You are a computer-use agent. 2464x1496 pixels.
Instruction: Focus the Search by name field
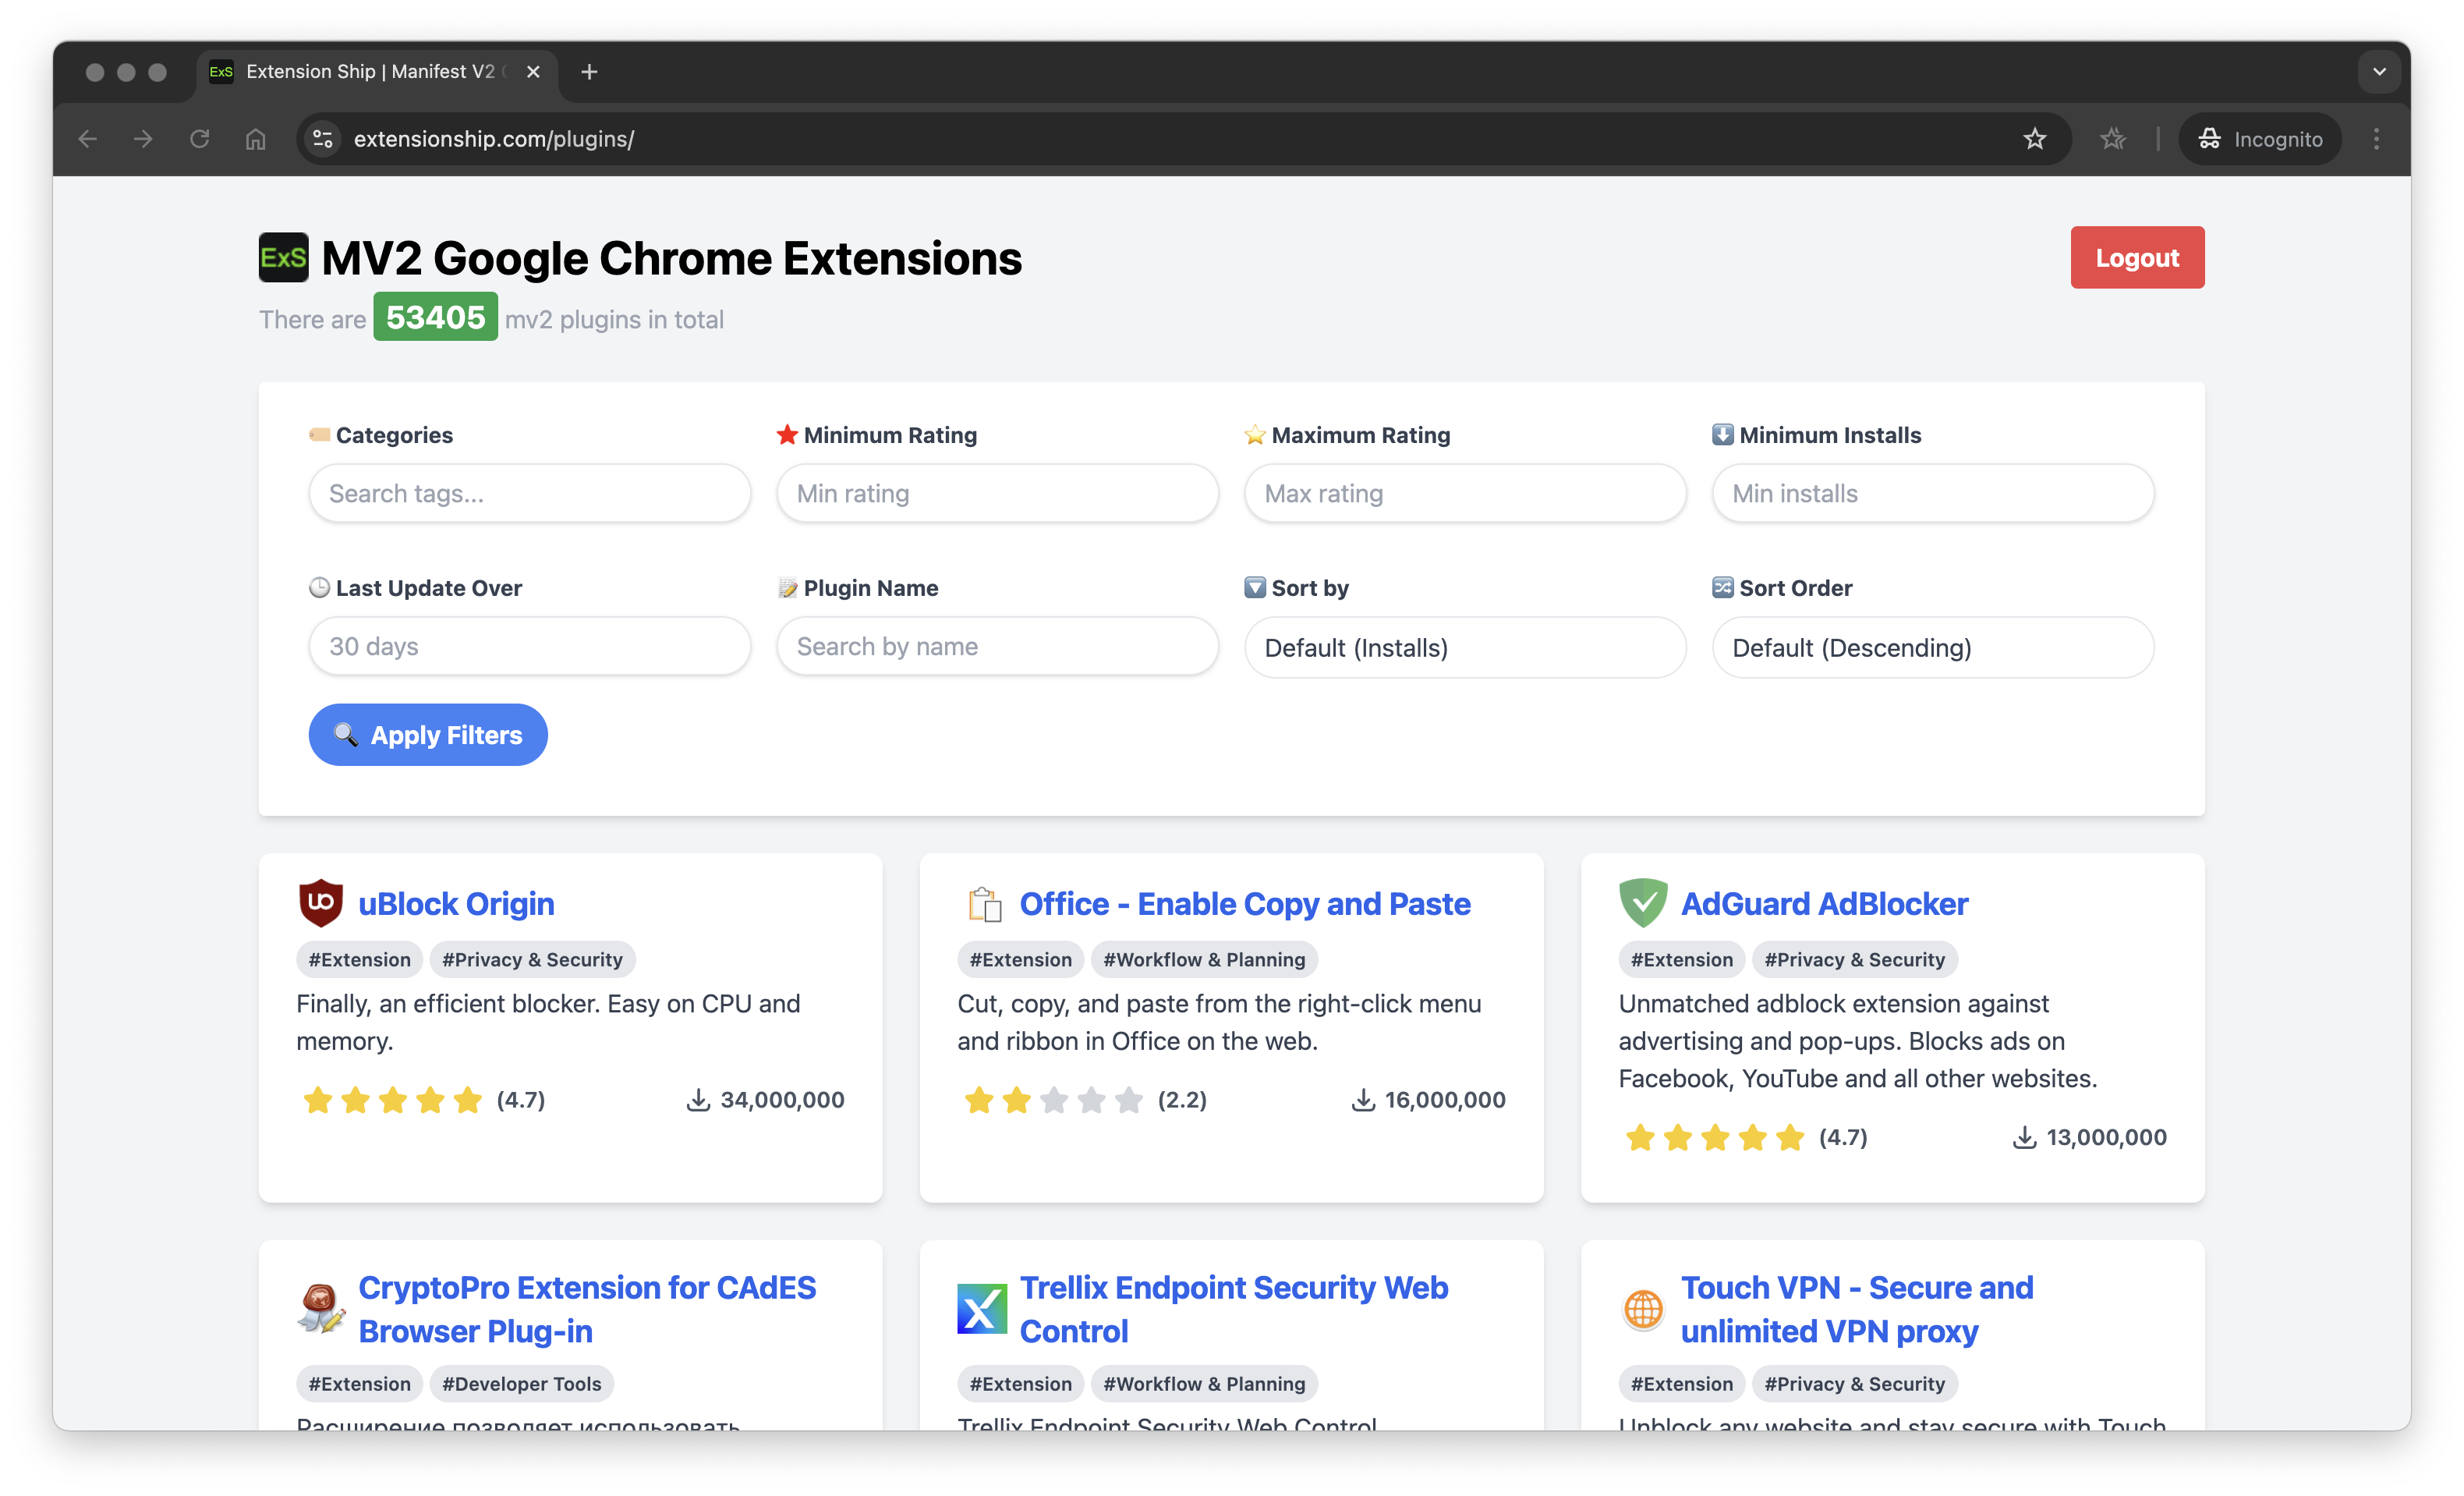pyautogui.click(x=997, y=646)
